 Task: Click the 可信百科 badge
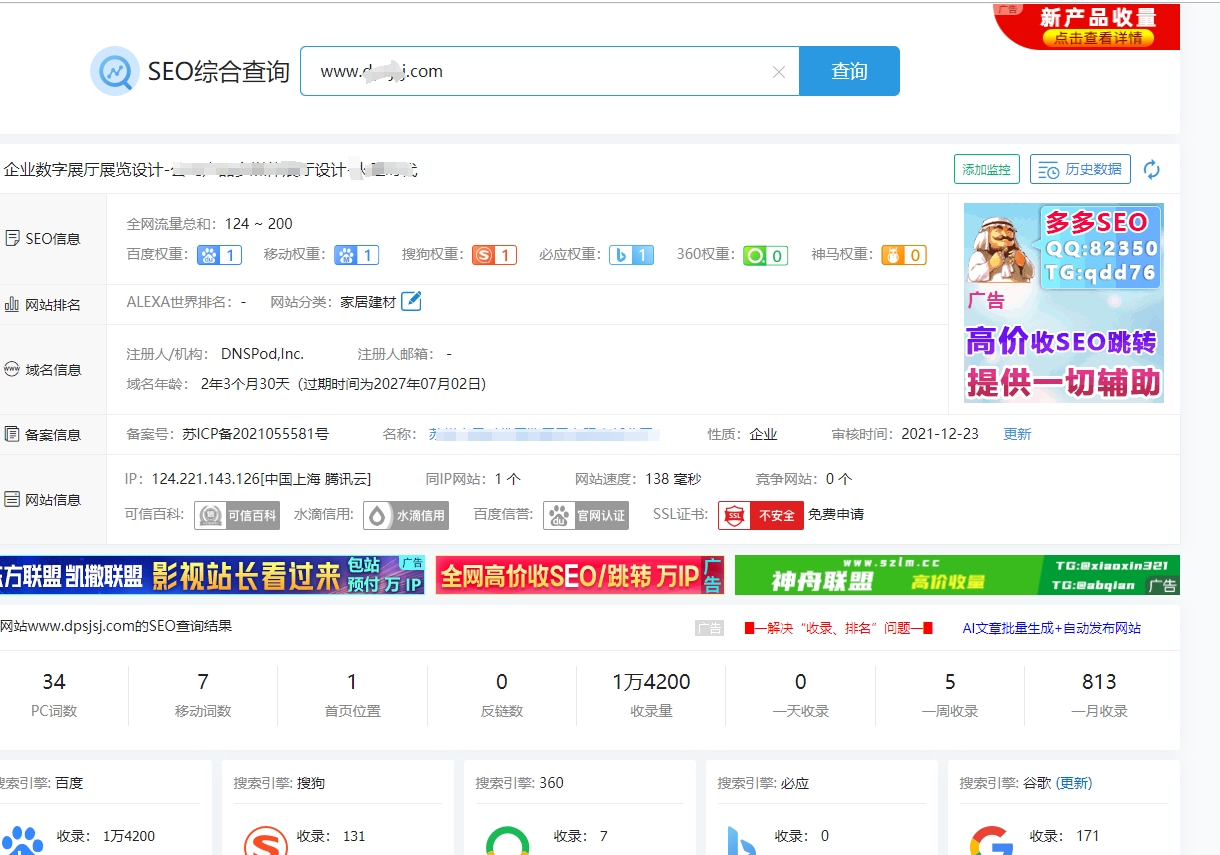pos(237,516)
